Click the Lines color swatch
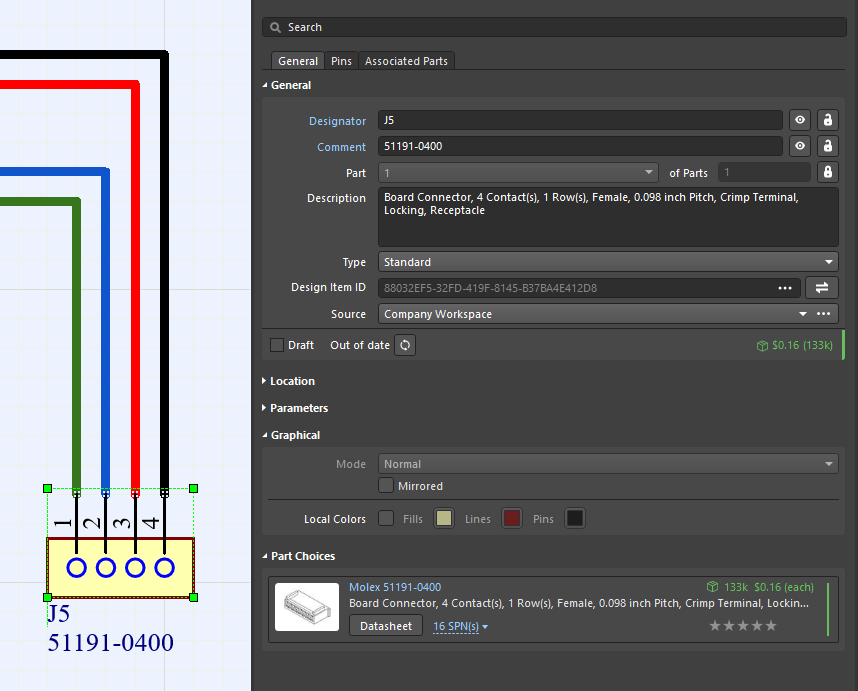The width and height of the screenshot is (858, 691). tap(512, 519)
